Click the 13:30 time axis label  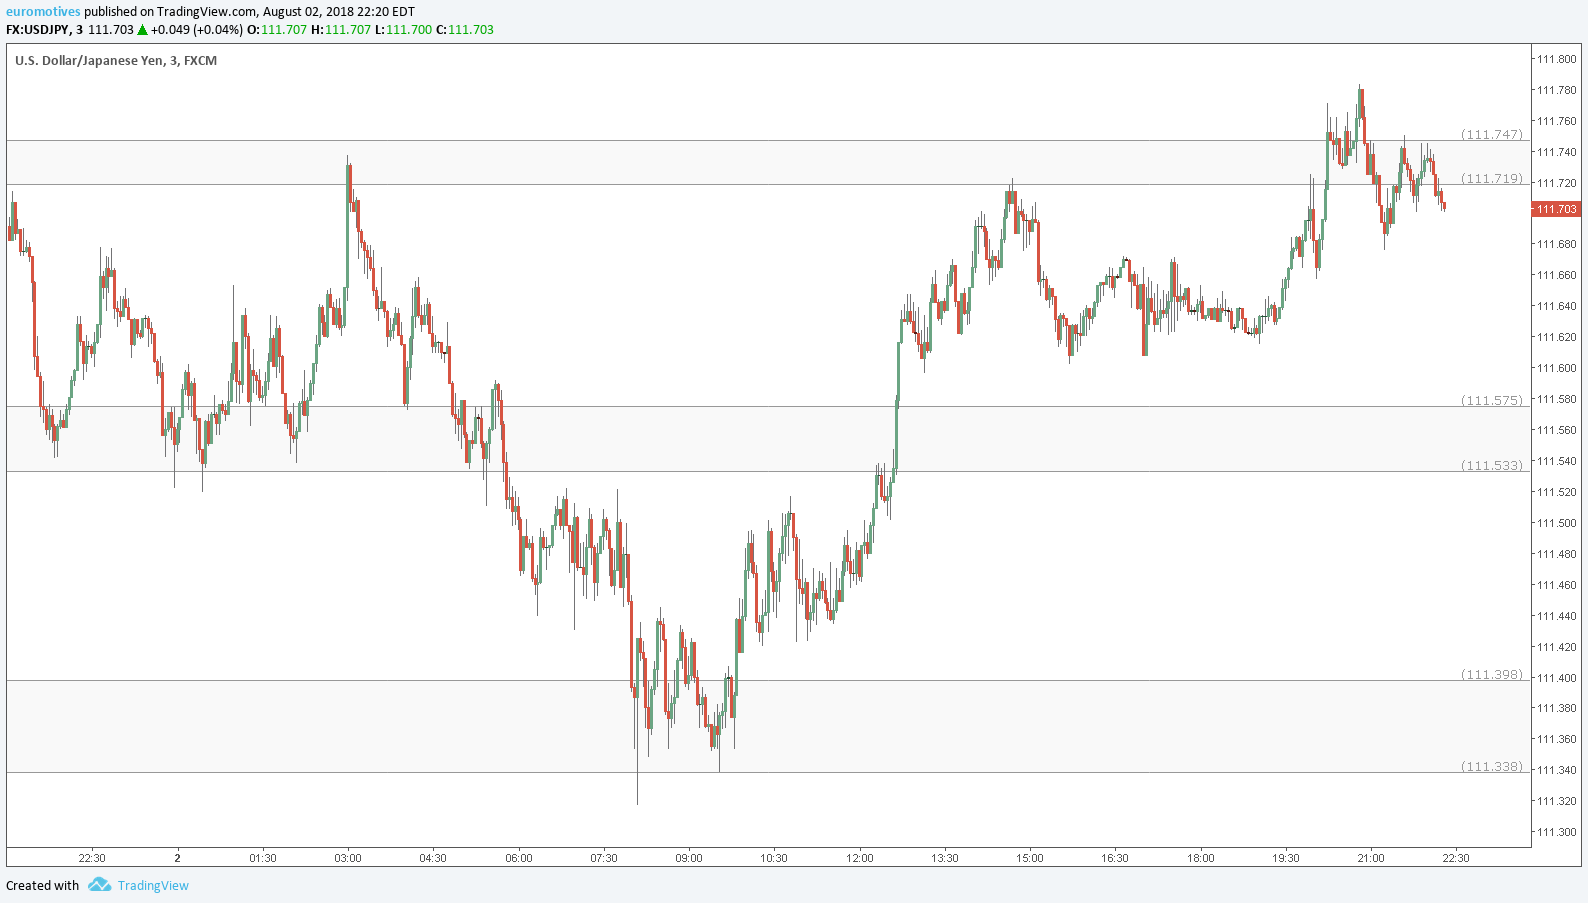point(945,858)
